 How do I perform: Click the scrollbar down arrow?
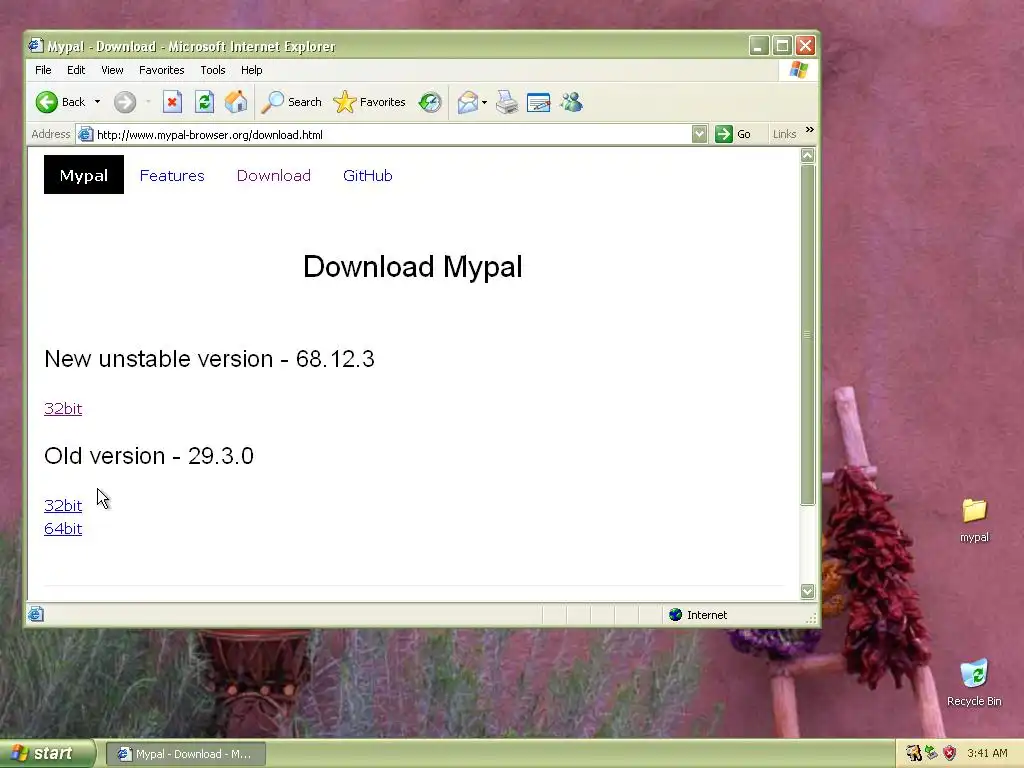click(x=807, y=591)
